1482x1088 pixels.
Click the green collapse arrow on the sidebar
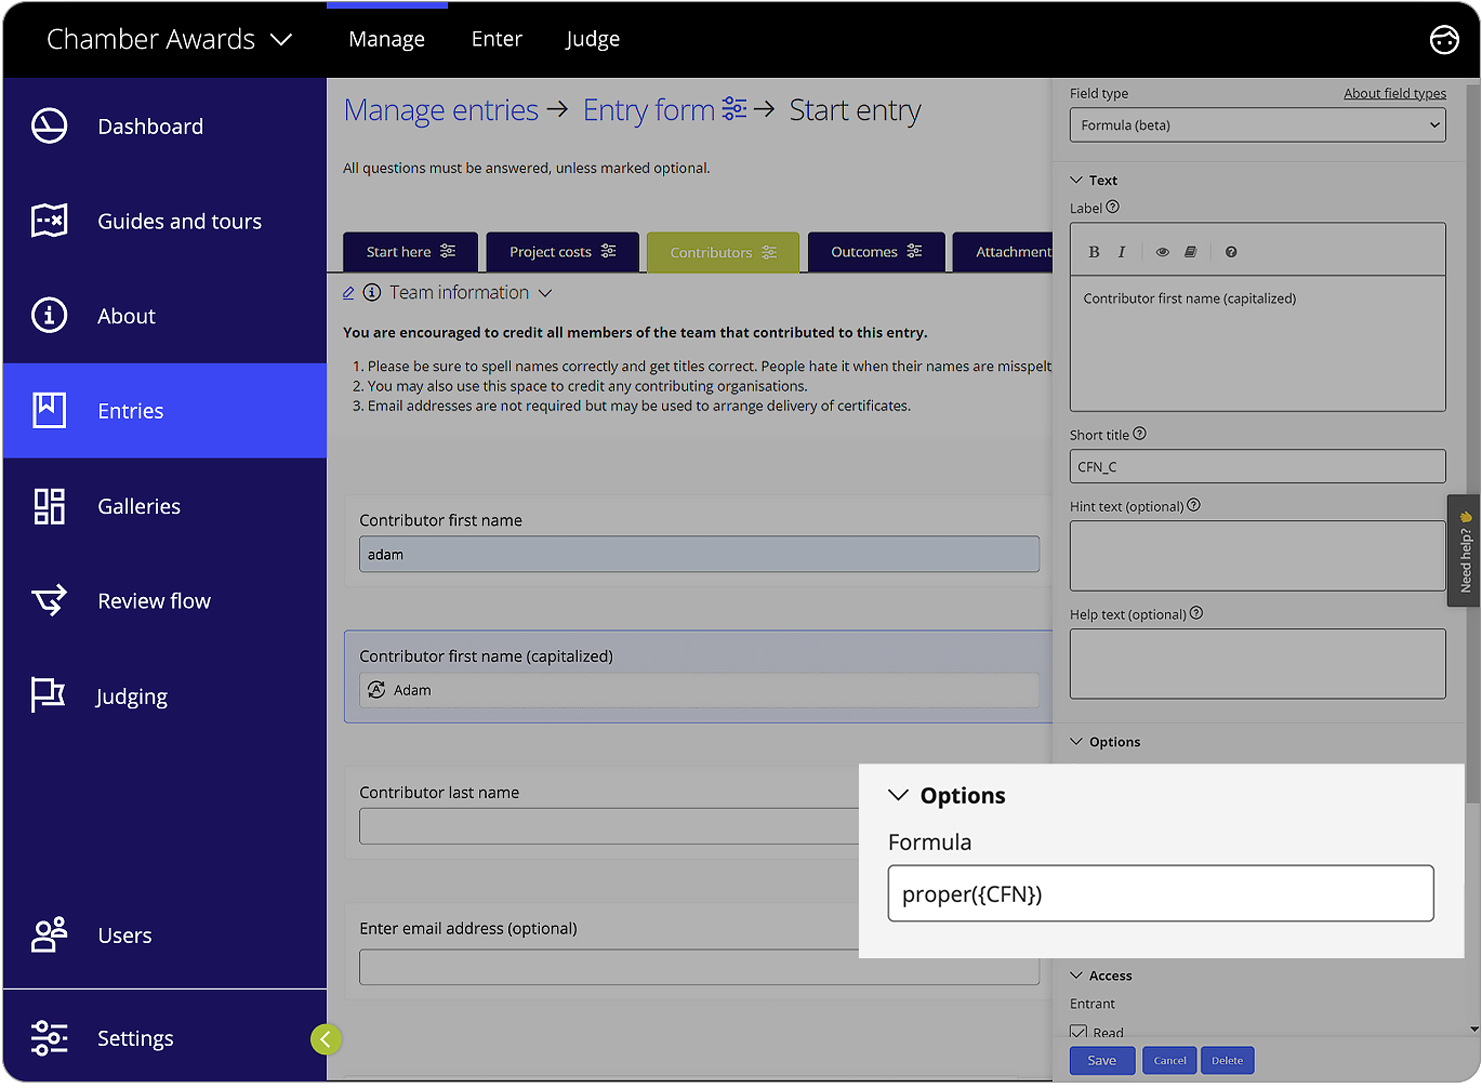pos(326,1039)
